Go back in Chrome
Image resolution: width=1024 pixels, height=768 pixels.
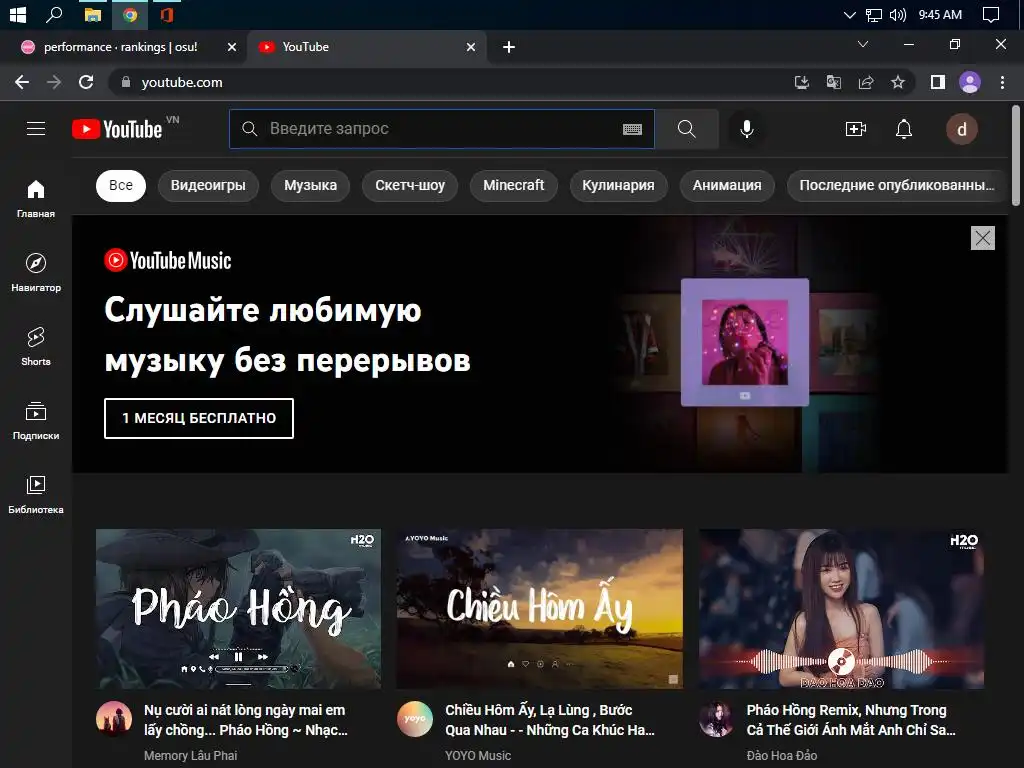pos(22,82)
